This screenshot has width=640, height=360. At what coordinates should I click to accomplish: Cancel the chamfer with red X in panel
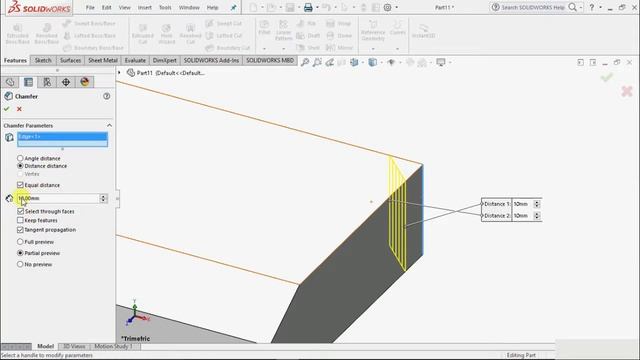(x=19, y=109)
